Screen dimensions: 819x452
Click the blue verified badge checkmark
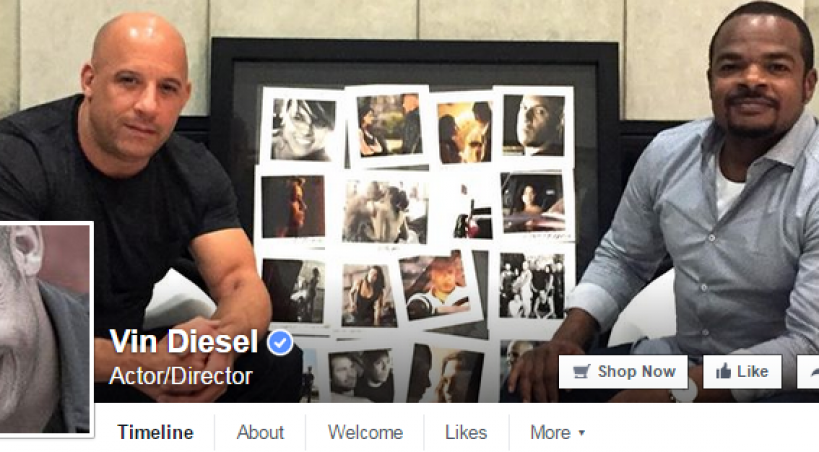(280, 343)
